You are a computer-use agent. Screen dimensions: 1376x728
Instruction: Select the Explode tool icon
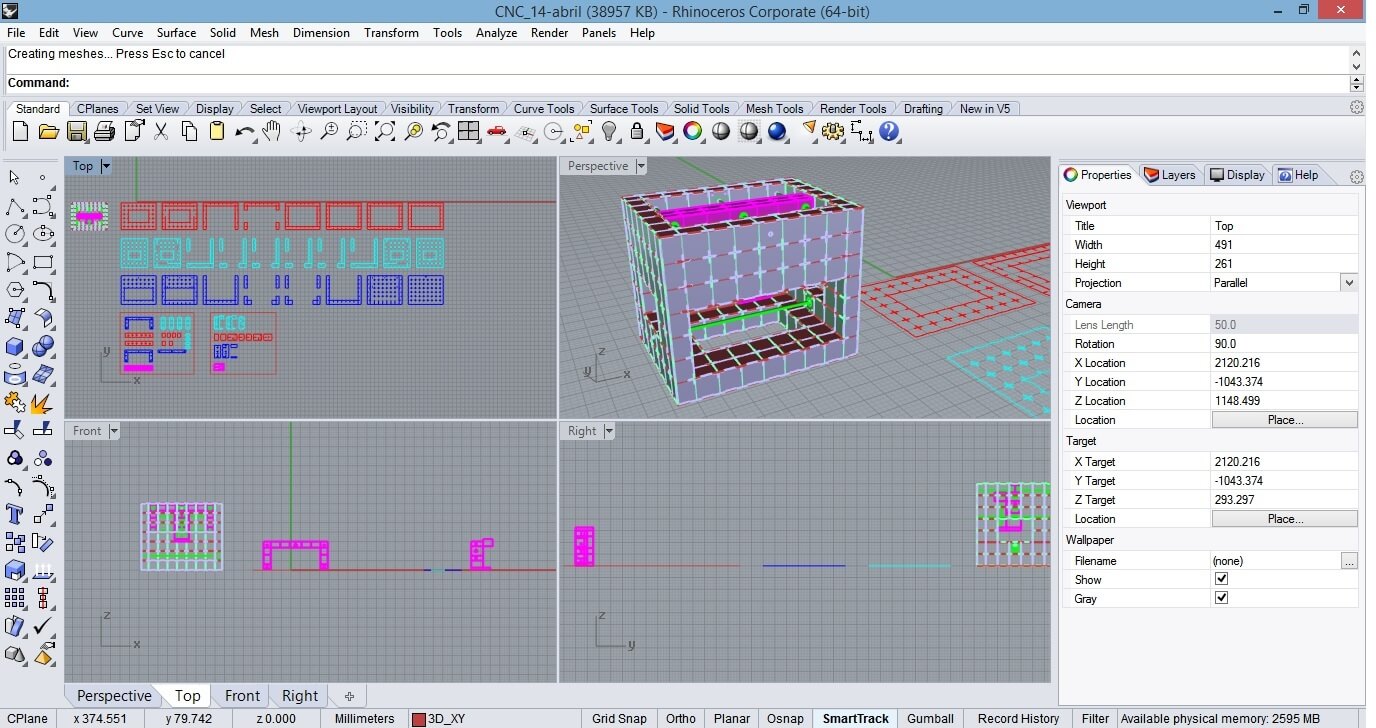click(43, 403)
